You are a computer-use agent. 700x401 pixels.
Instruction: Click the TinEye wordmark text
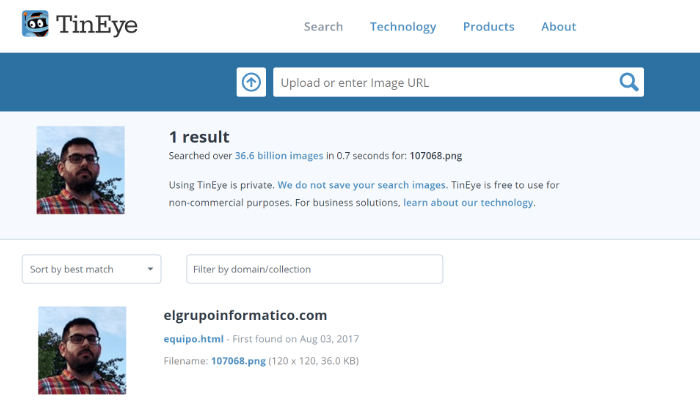pyautogui.click(x=97, y=25)
